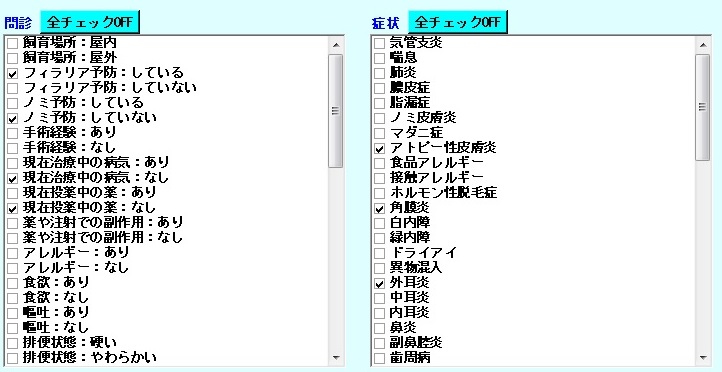The width and height of the screenshot is (722, 372).
Task: Check 内耳炎 symptom
Action: [379, 314]
